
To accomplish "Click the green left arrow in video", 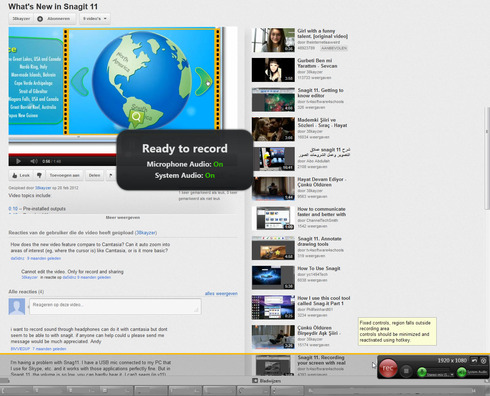I will tap(80, 81).
